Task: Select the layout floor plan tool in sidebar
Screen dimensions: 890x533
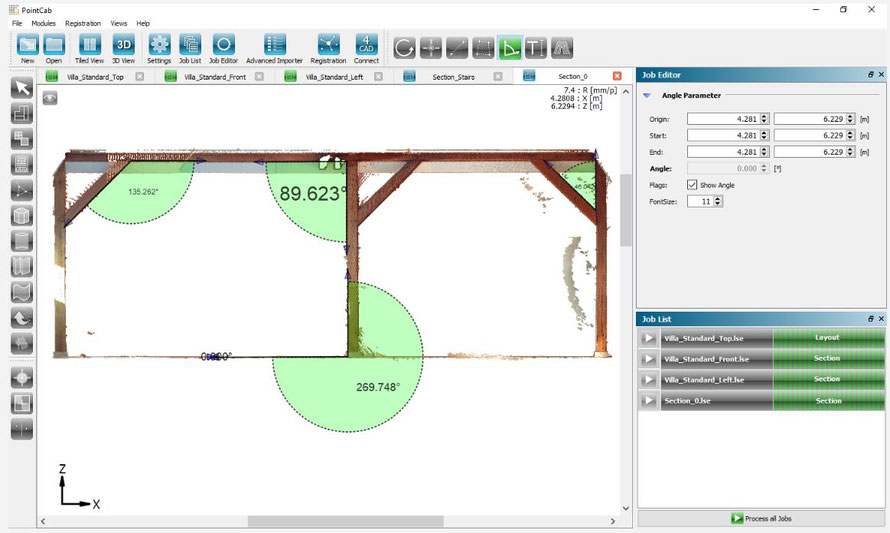Action: (x=22, y=114)
